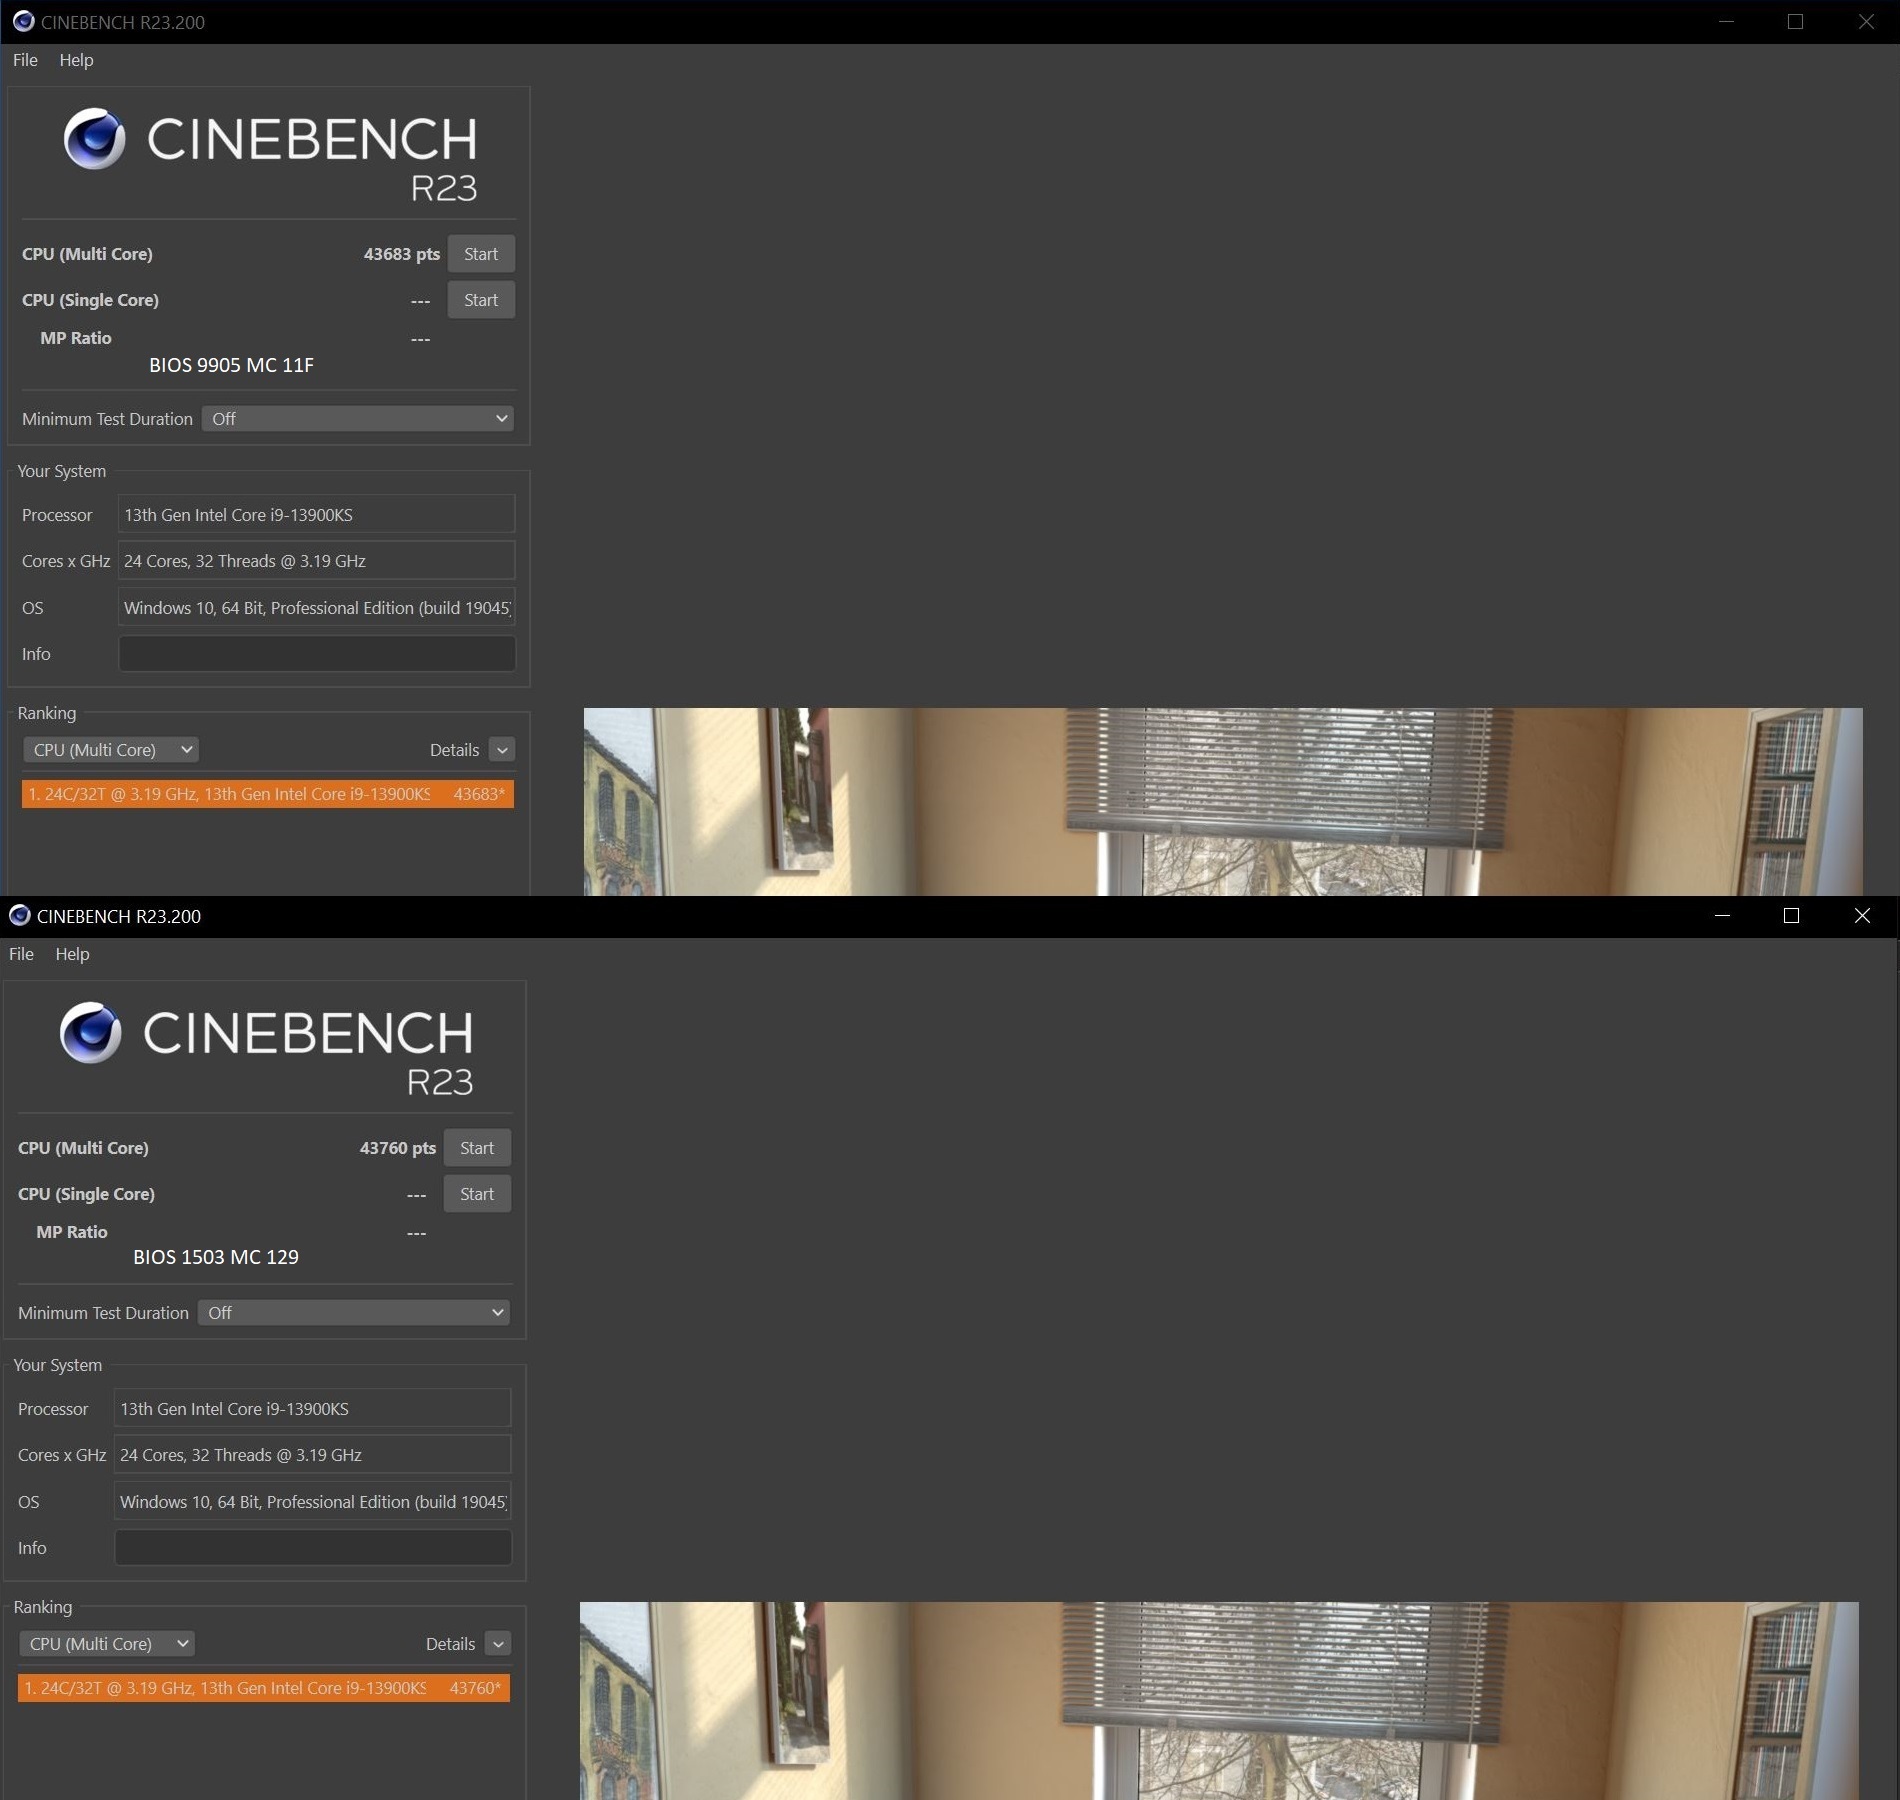The image size is (1900, 1800).
Task: Click Processor field in bottom window
Action: tap(313, 1408)
